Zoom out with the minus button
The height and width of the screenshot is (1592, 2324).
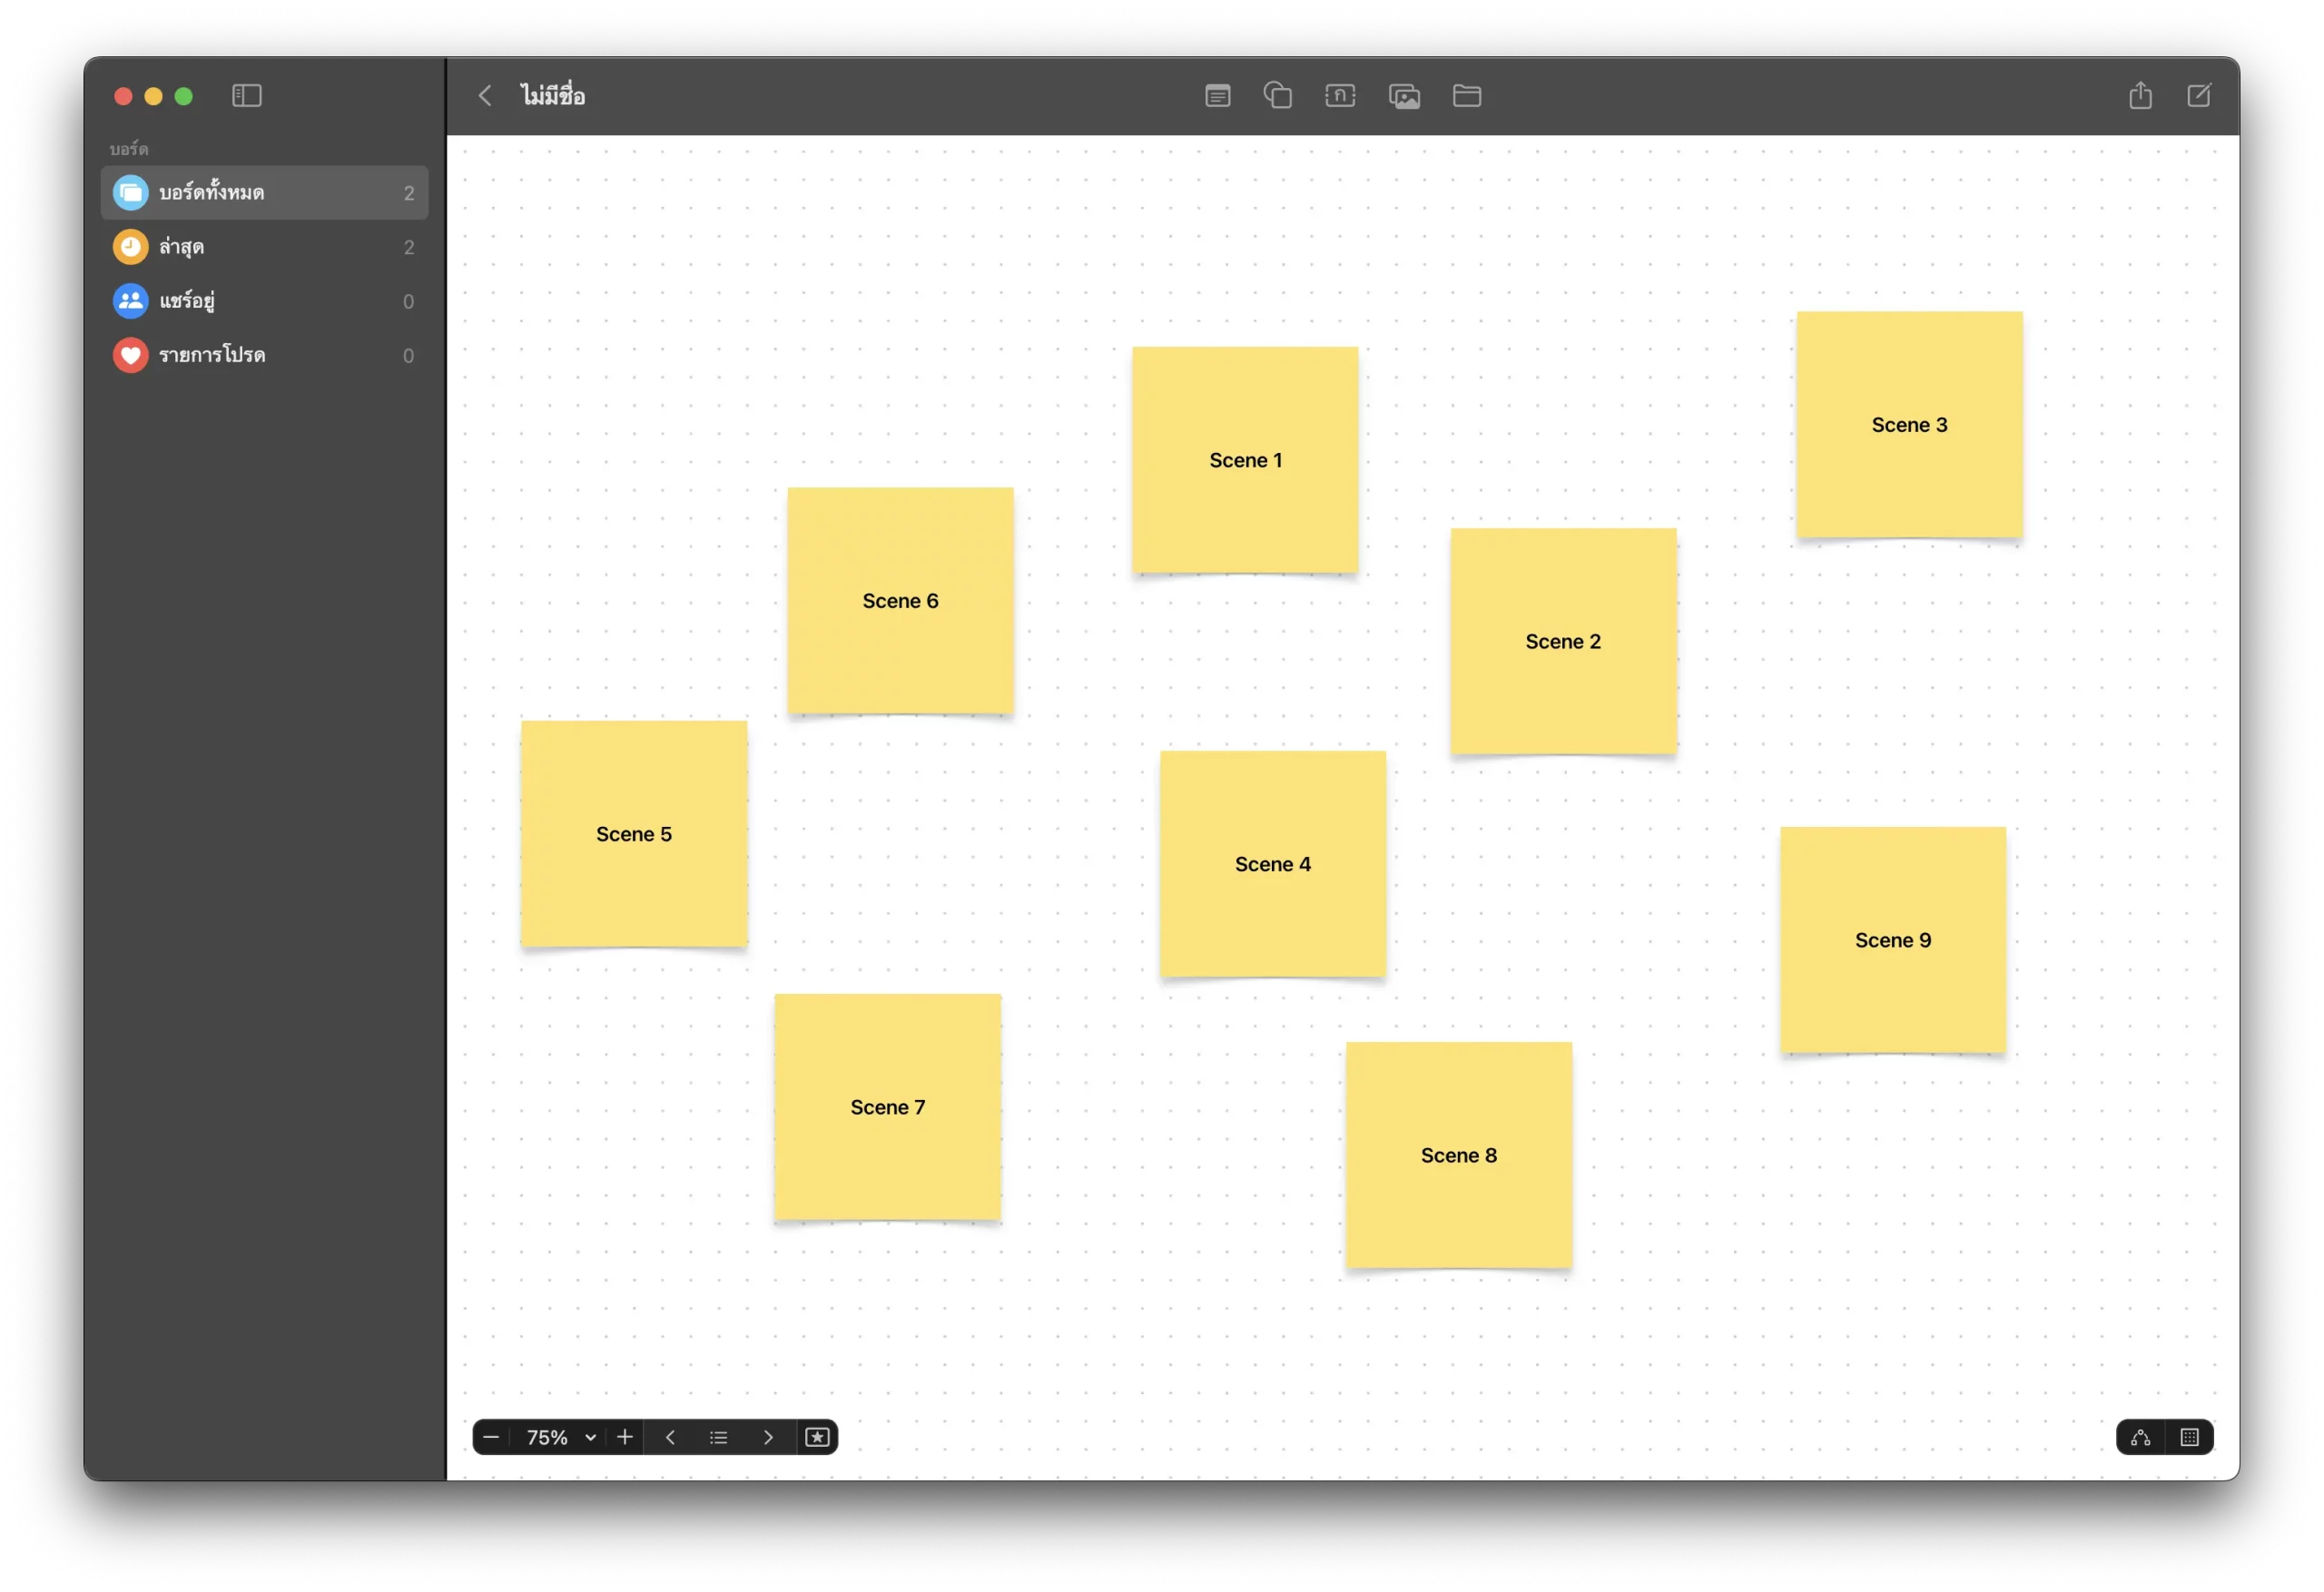coord(491,1437)
